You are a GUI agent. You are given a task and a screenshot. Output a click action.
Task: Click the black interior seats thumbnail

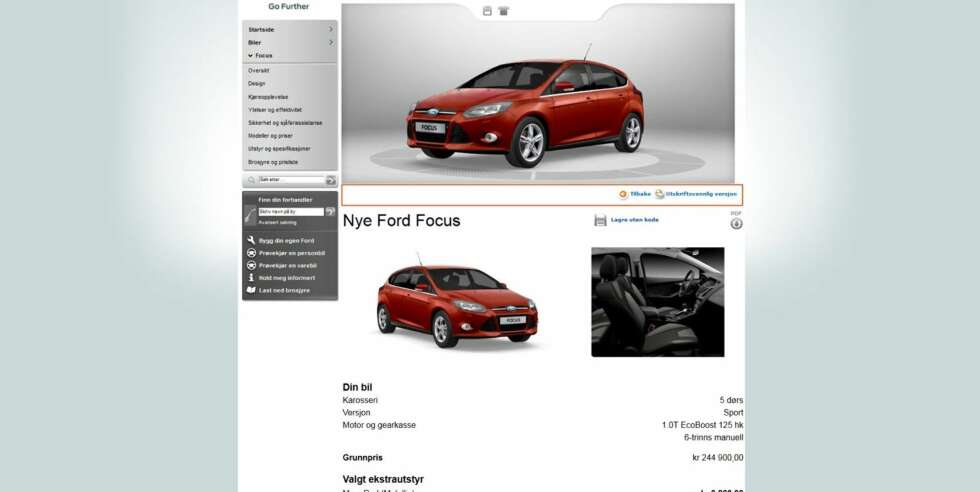click(658, 302)
